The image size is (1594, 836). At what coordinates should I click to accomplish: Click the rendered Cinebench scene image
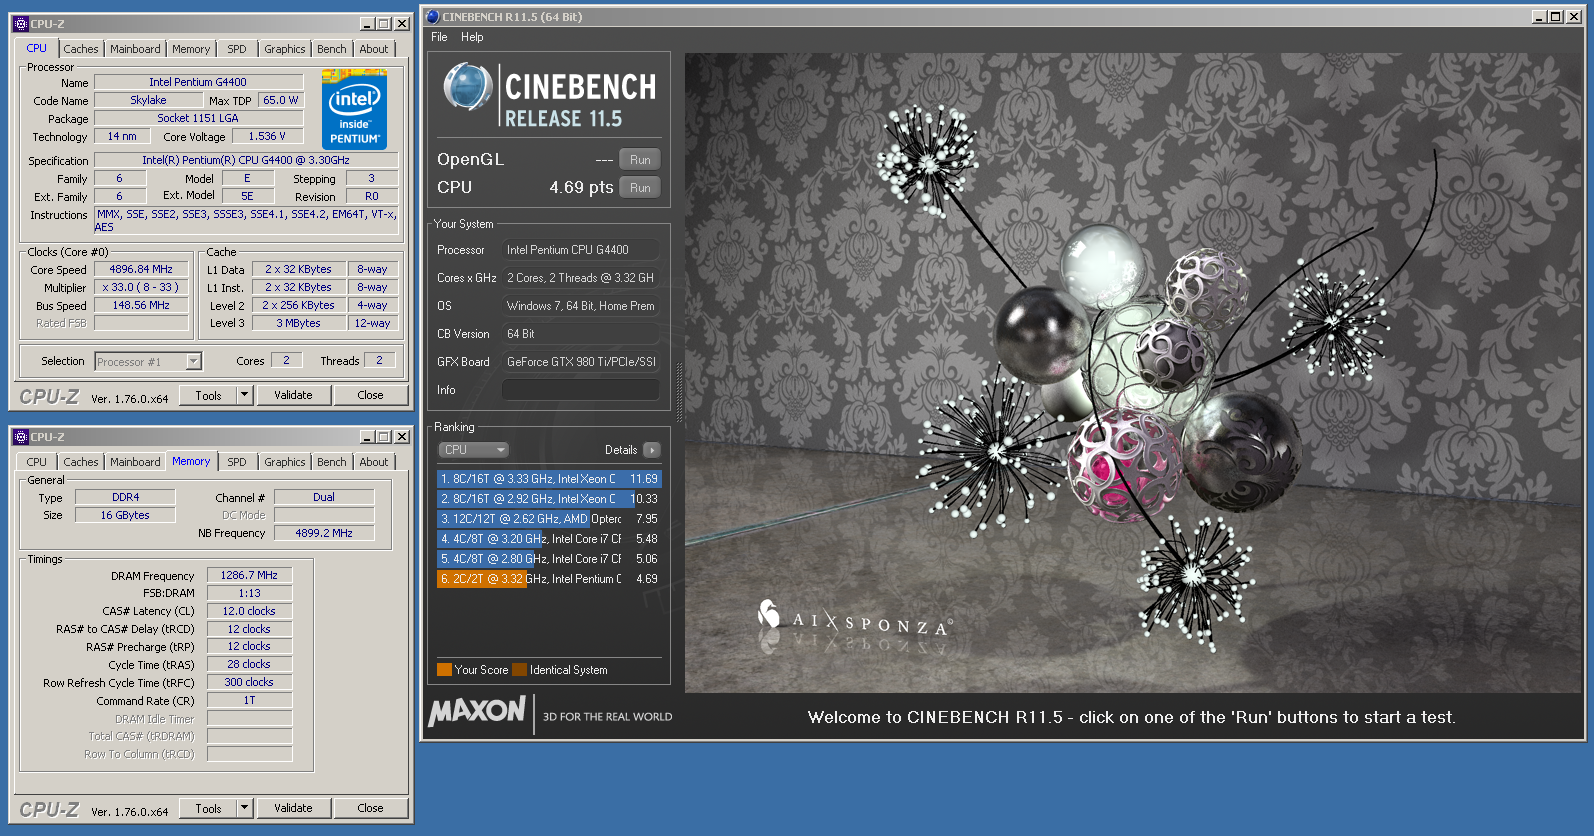tap(1133, 372)
